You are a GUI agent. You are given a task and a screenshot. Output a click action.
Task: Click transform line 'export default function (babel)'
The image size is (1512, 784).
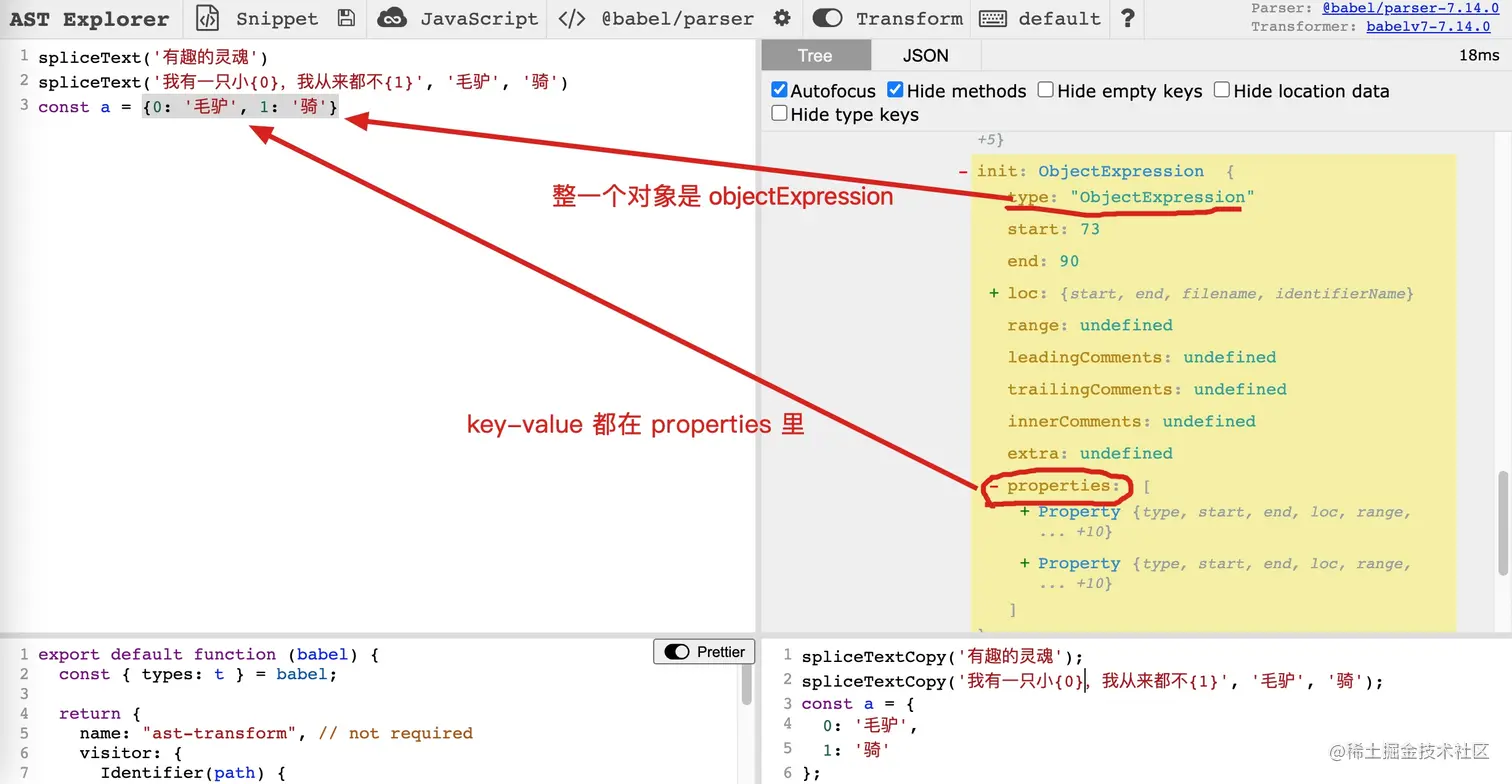pos(209,654)
